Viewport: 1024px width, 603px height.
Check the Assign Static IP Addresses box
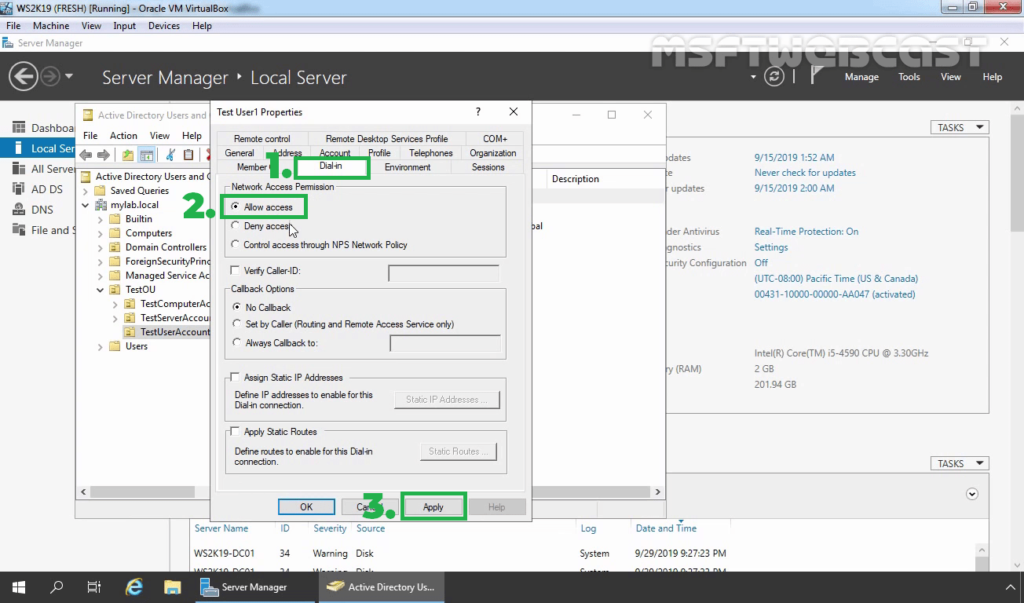tap(234, 377)
